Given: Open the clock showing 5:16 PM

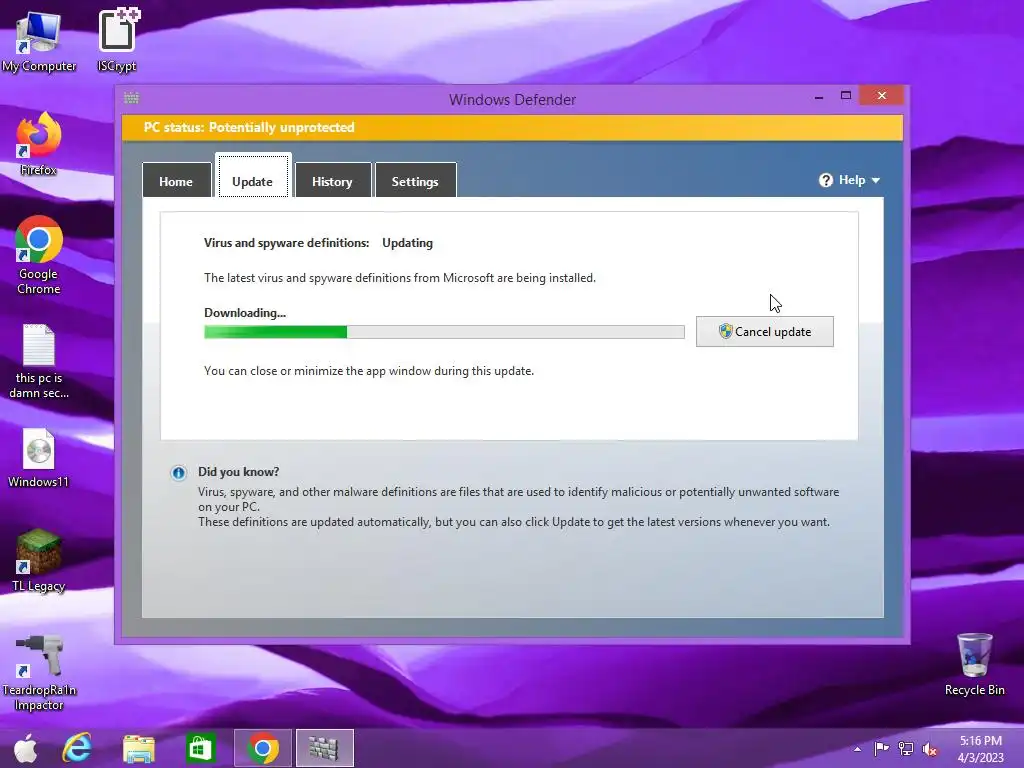Looking at the screenshot, I should point(980,749).
